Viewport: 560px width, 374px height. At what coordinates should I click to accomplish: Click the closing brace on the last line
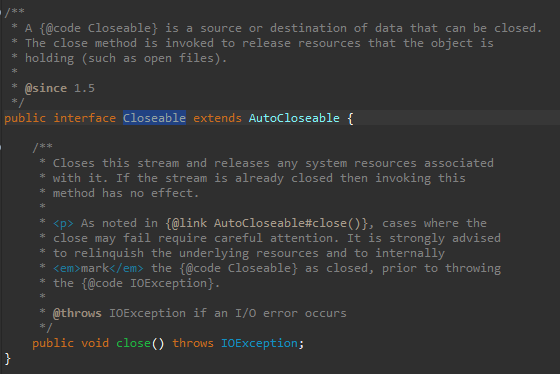tap(8, 358)
